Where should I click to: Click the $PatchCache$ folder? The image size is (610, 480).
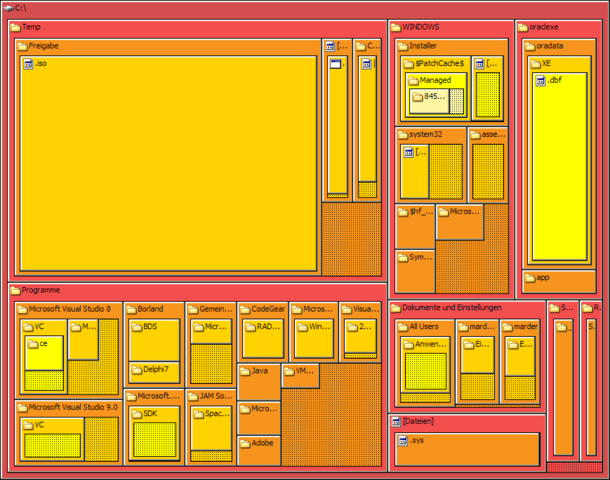pos(435,89)
